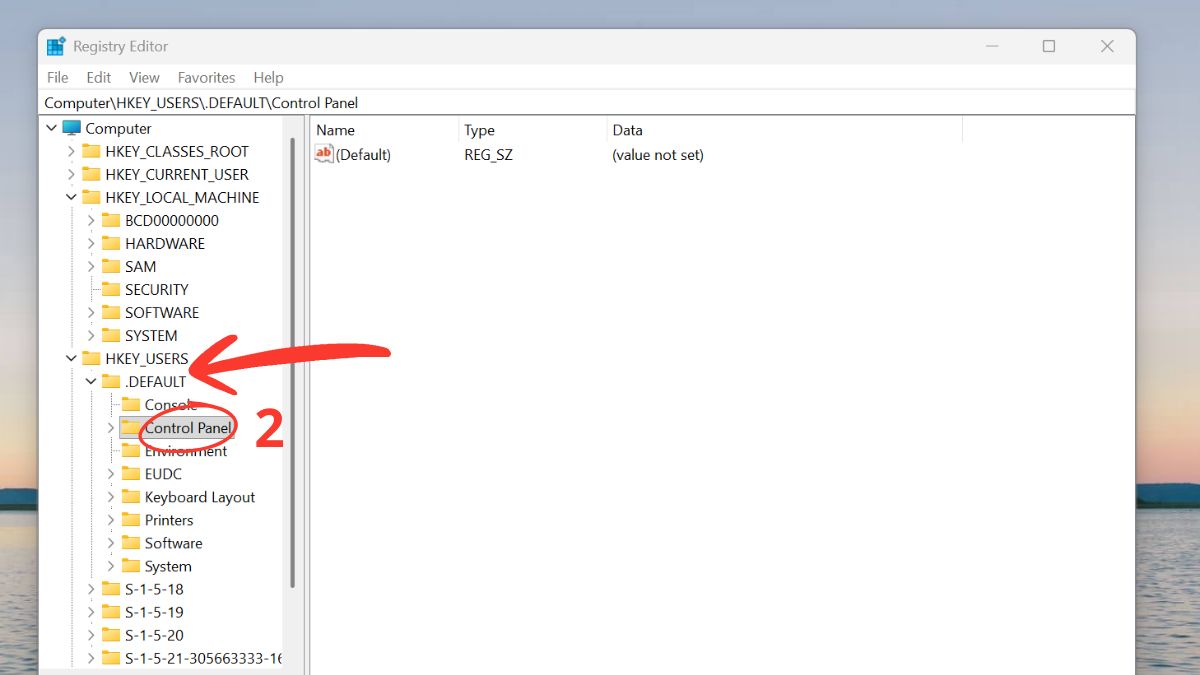The width and height of the screenshot is (1200, 675).
Task: Open the File menu
Action: pos(58,77)
